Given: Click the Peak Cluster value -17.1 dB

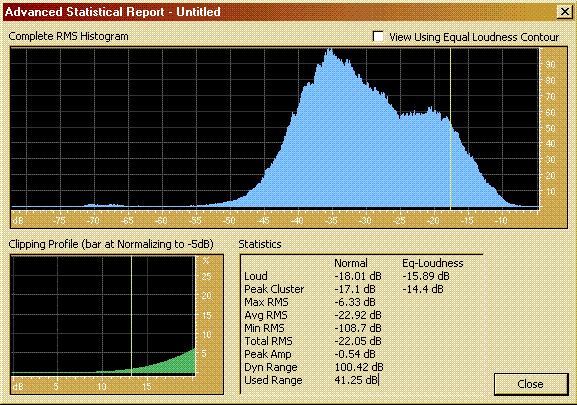Looking at the screenshot, I should pyautogui.click(x=355, y=289).
